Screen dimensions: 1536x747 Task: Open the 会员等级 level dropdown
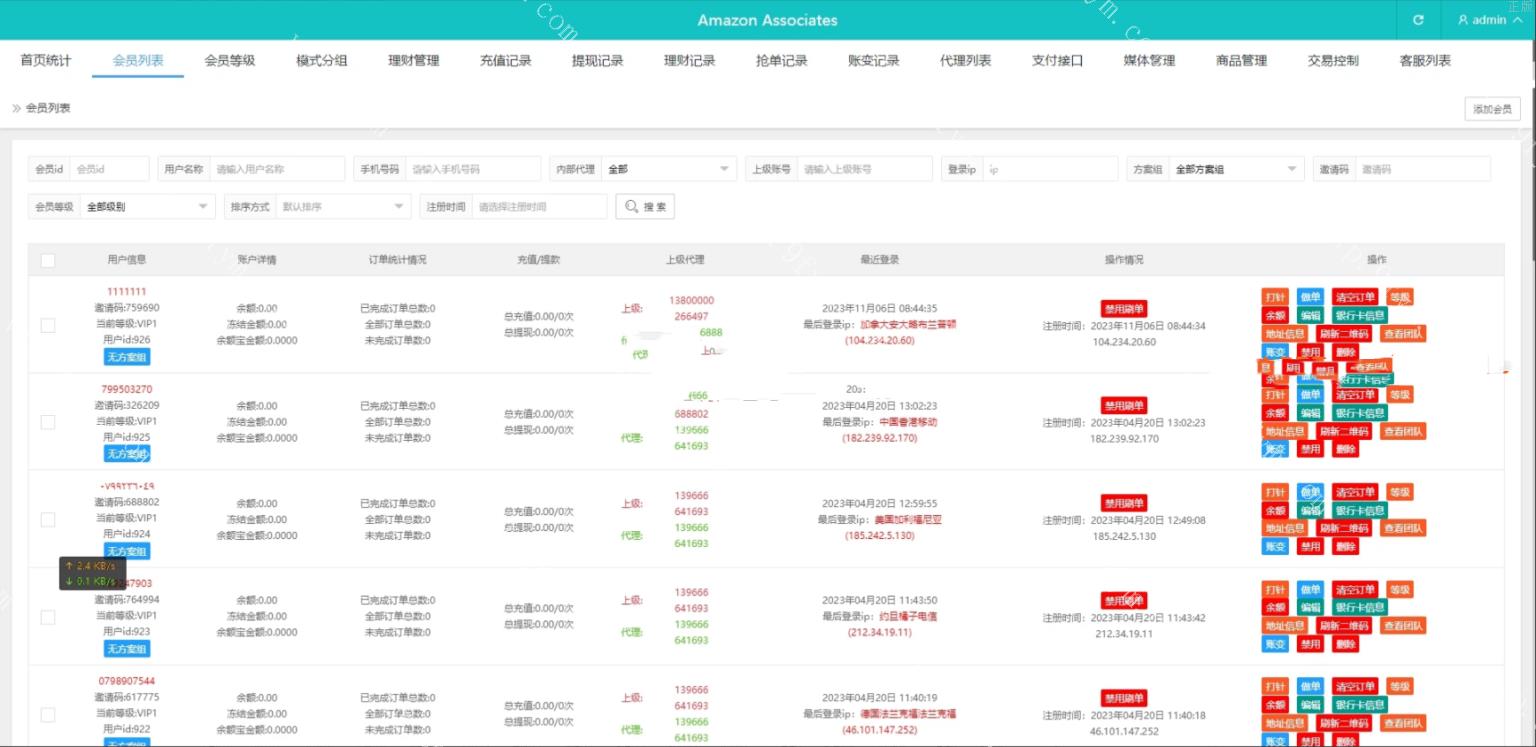[x=147, y=207]
